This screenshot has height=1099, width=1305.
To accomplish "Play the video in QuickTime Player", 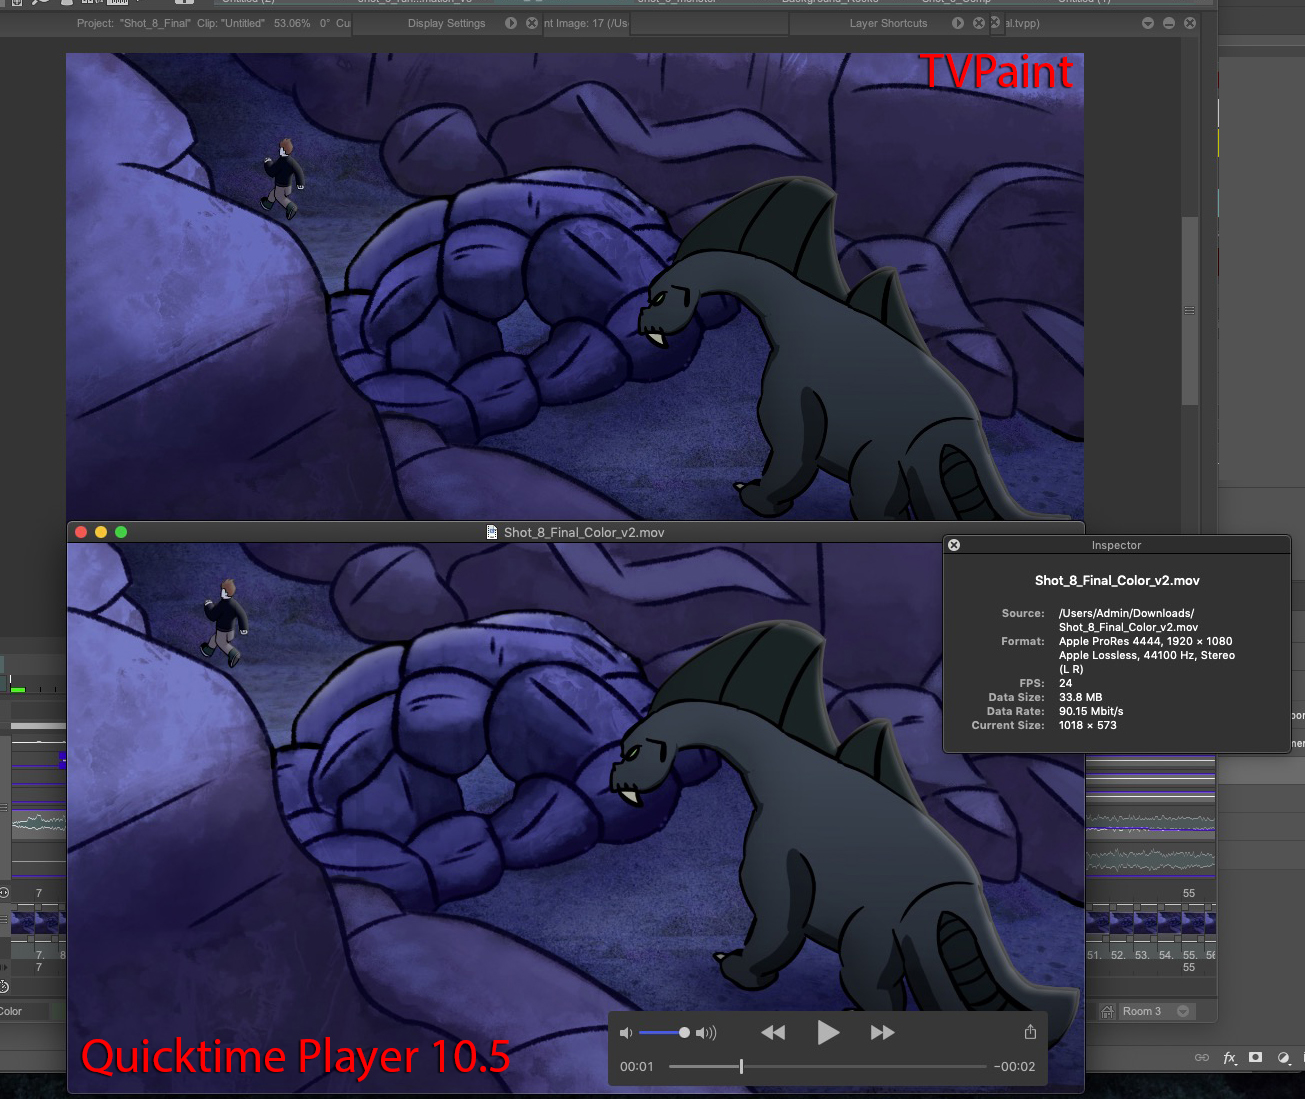I will (828, 1032).
